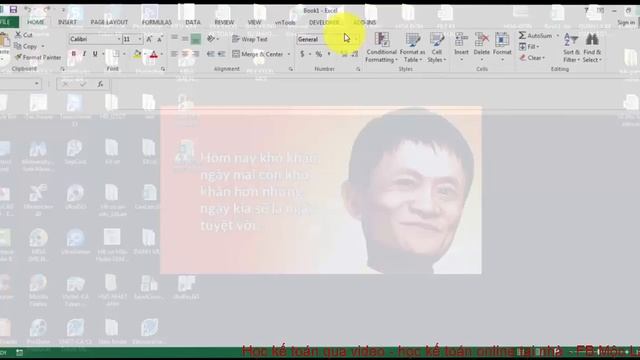640x360 pixels.
Task: Apply the red Font Color
Action: [x=154, y=54]
